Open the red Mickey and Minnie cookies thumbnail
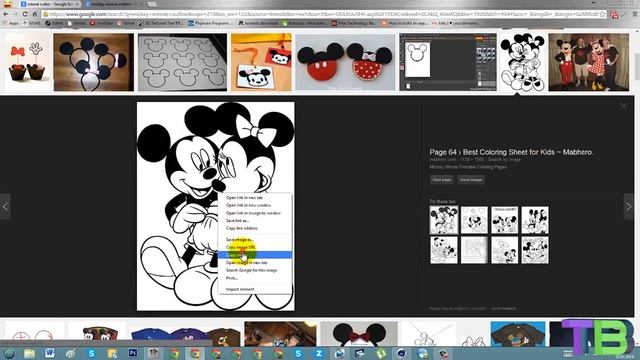Image resolution: width=640 pixels, height=360 pixels. coord(345,62)
